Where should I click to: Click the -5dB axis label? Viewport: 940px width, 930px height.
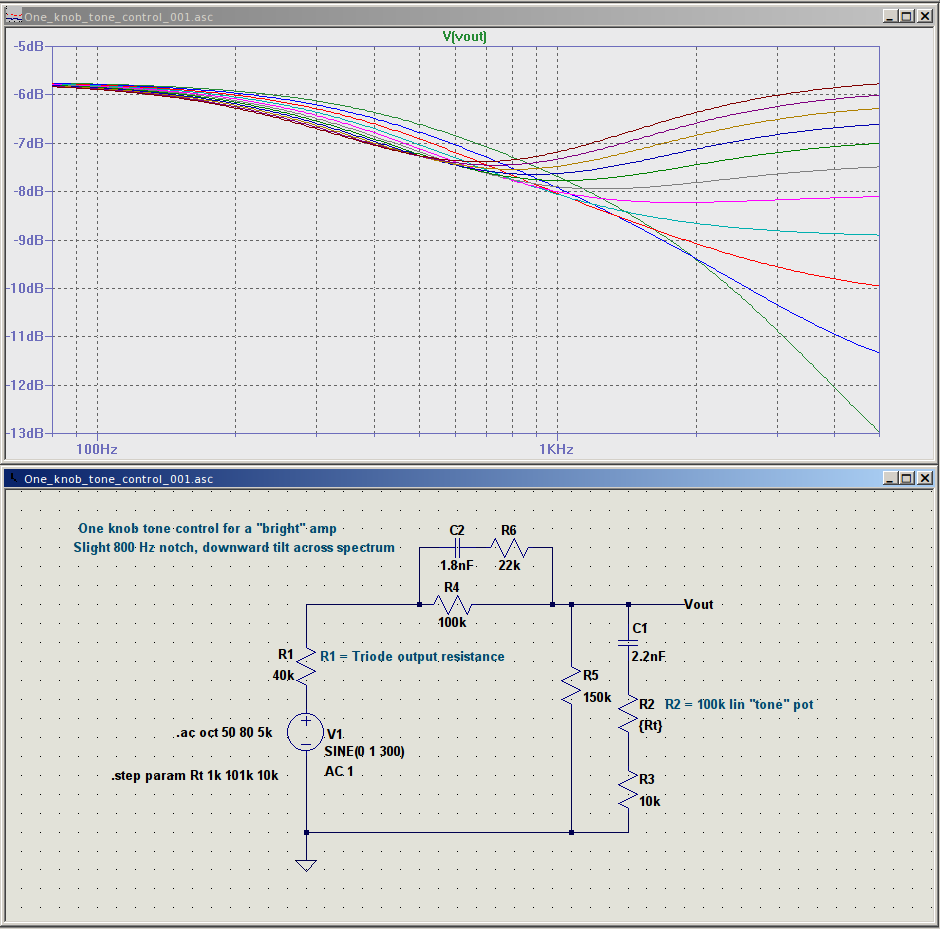click(28, 46)
